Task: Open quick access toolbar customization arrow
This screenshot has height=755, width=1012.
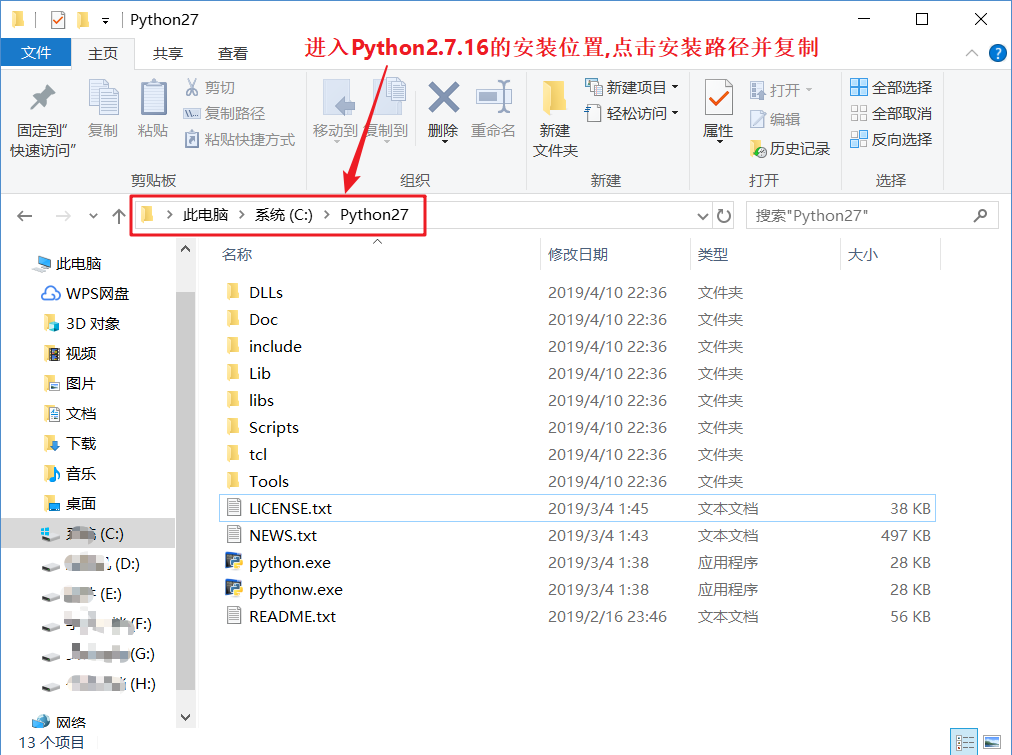Action: [106, 19]
